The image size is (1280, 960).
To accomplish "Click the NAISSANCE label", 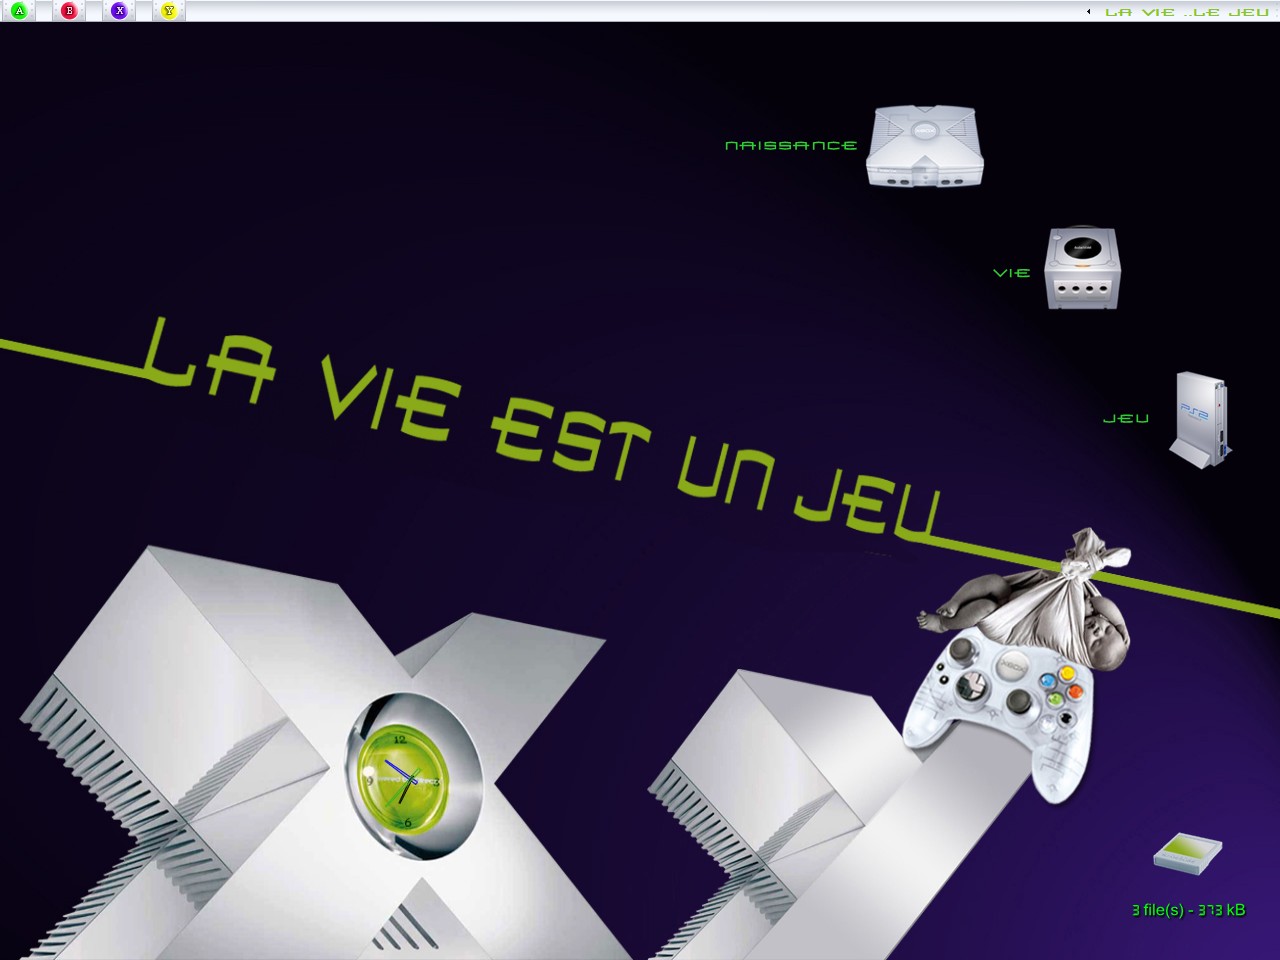I will tap(791, 146).
